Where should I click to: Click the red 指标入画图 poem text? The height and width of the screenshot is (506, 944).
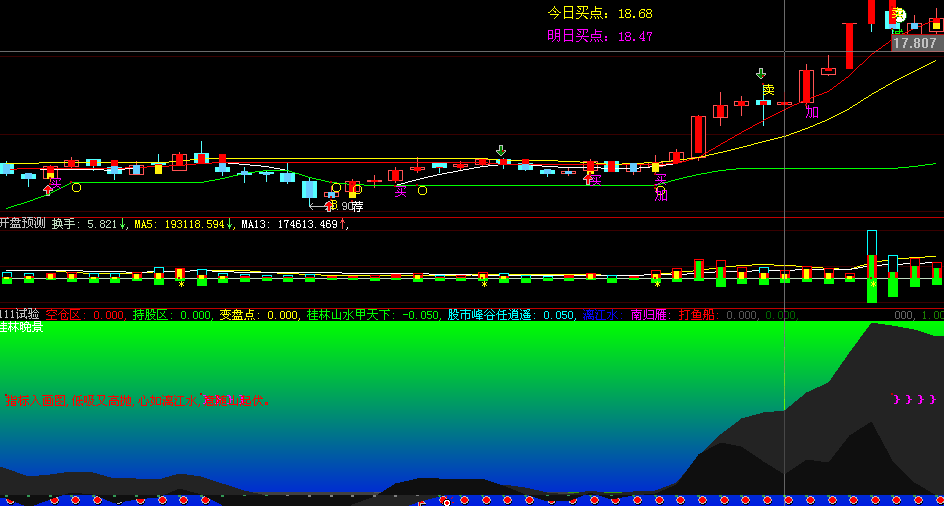point(138,401)
